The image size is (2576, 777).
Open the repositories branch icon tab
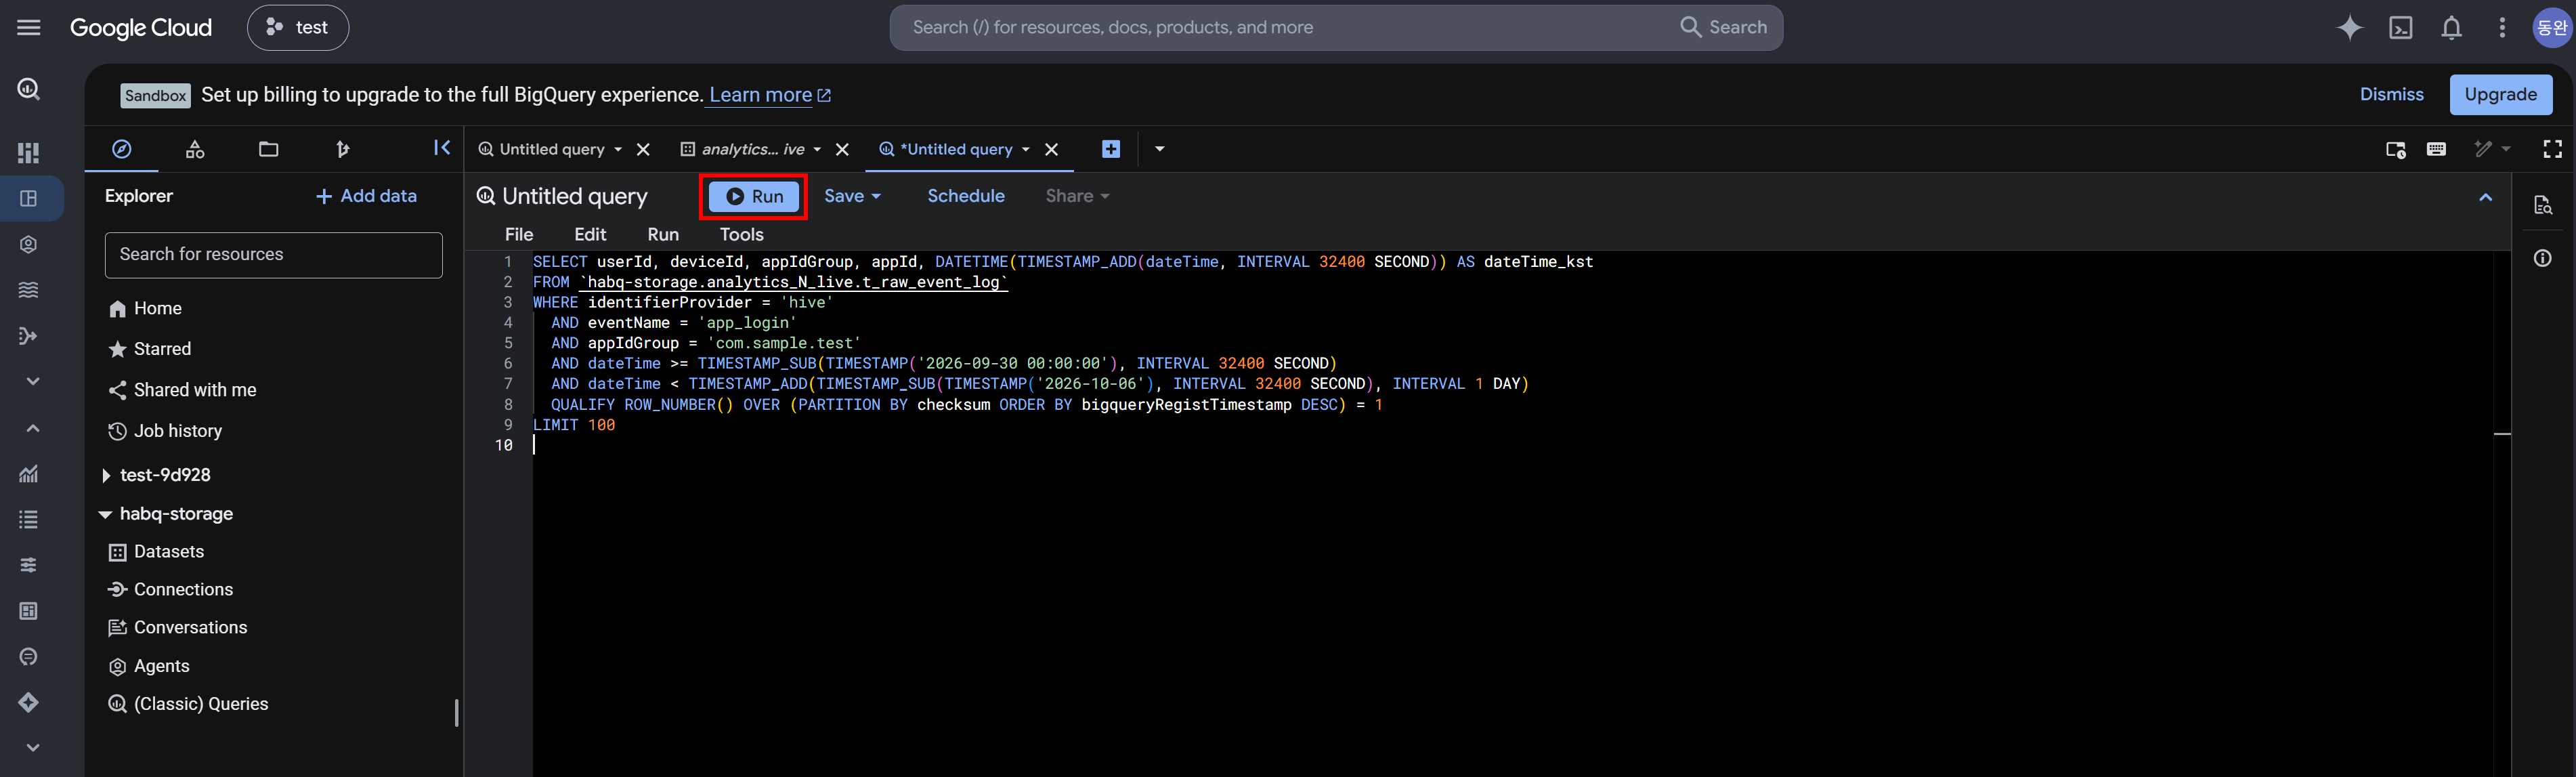click(342, 149)
